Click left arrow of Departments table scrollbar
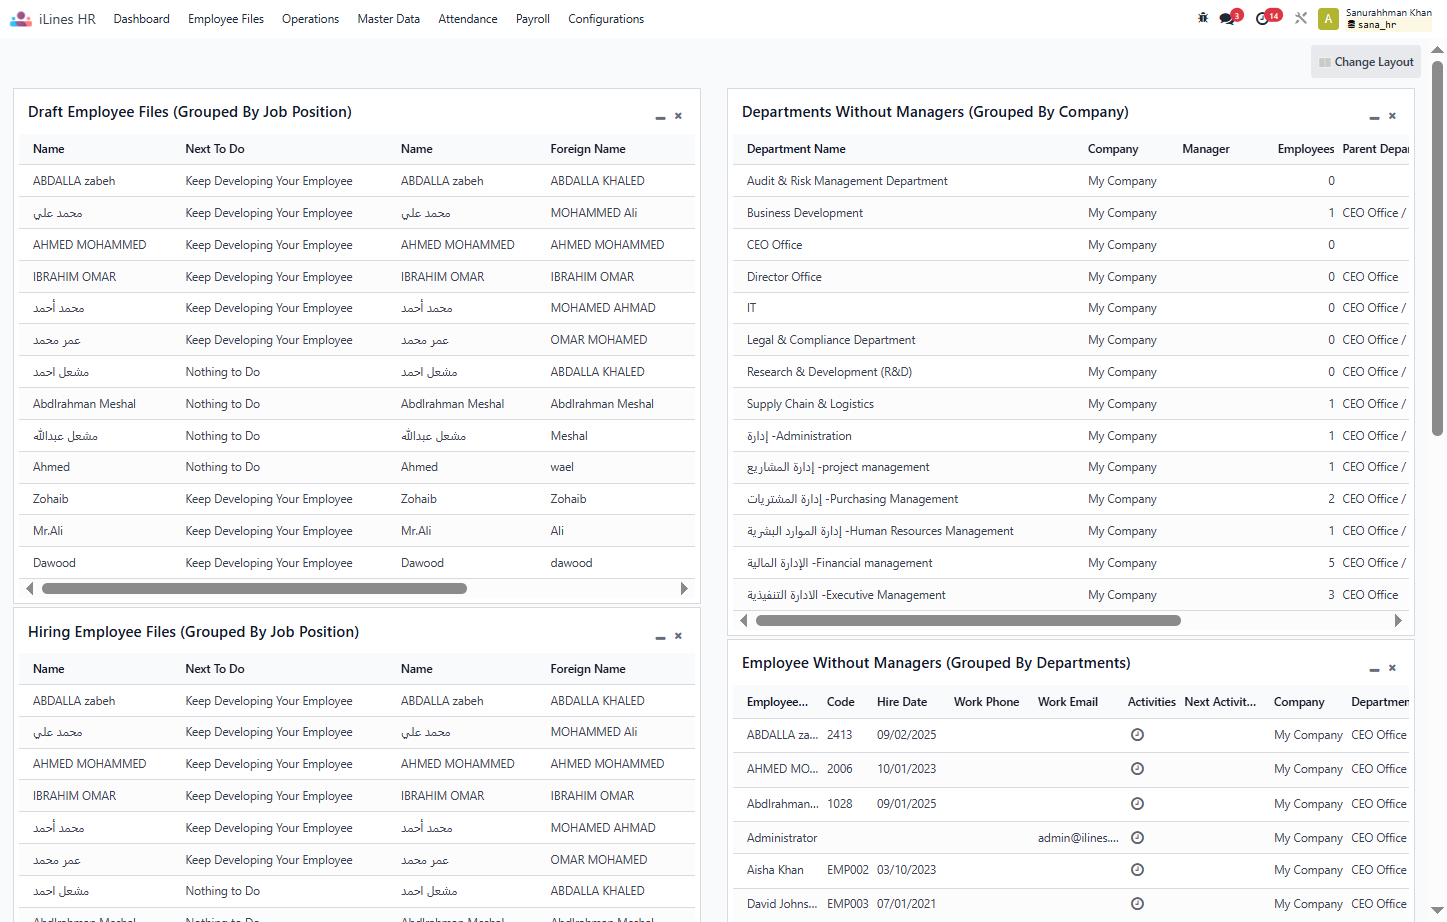The width and height of the screenshot is (1447, 922). pyautogui.click(x=743, y=621)
